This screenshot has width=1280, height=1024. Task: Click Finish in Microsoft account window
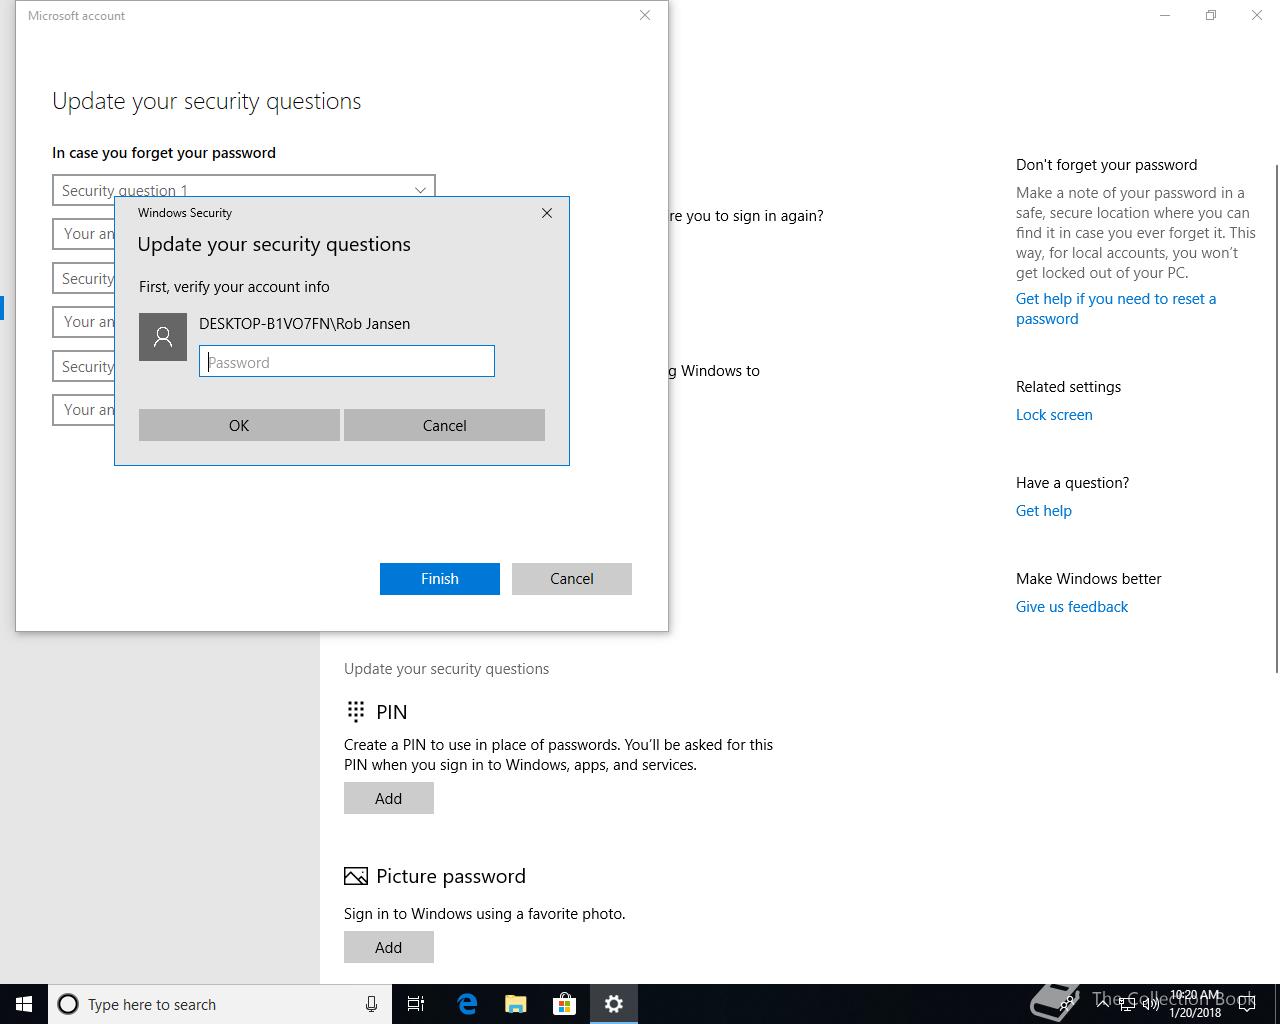pos(440,579)
